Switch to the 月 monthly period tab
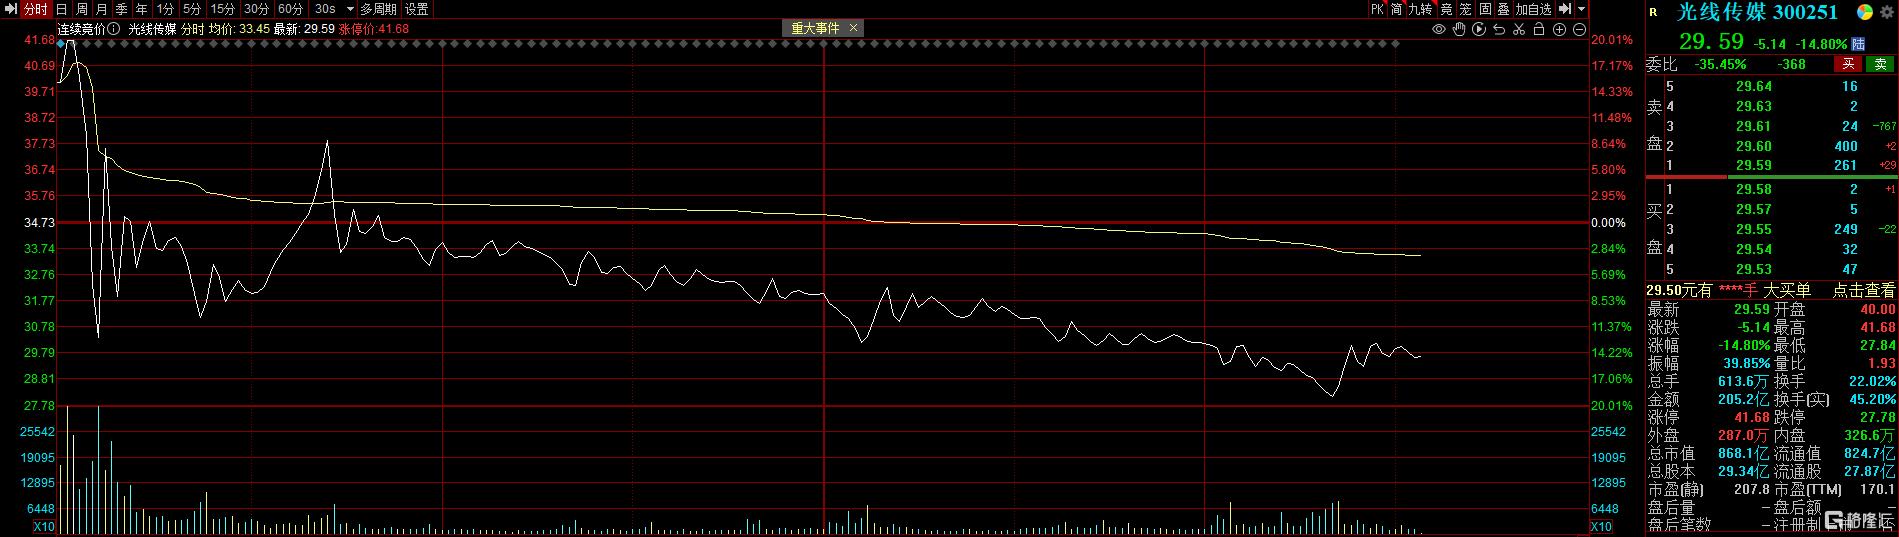 click(102, 9)
